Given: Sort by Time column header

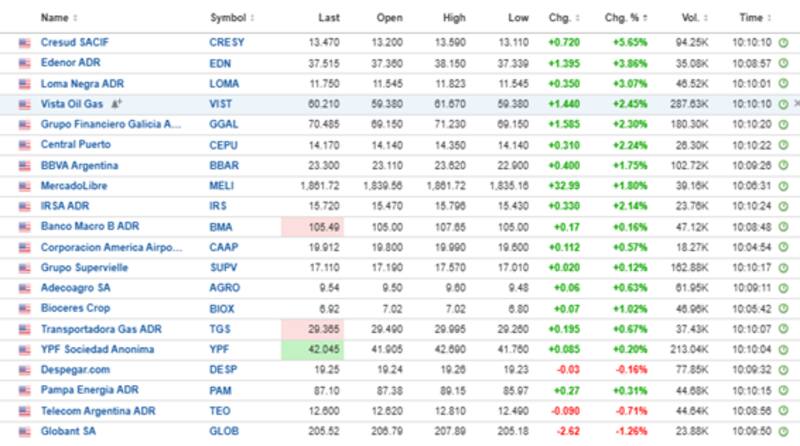Looking at the screenshot, I should 750,18.
